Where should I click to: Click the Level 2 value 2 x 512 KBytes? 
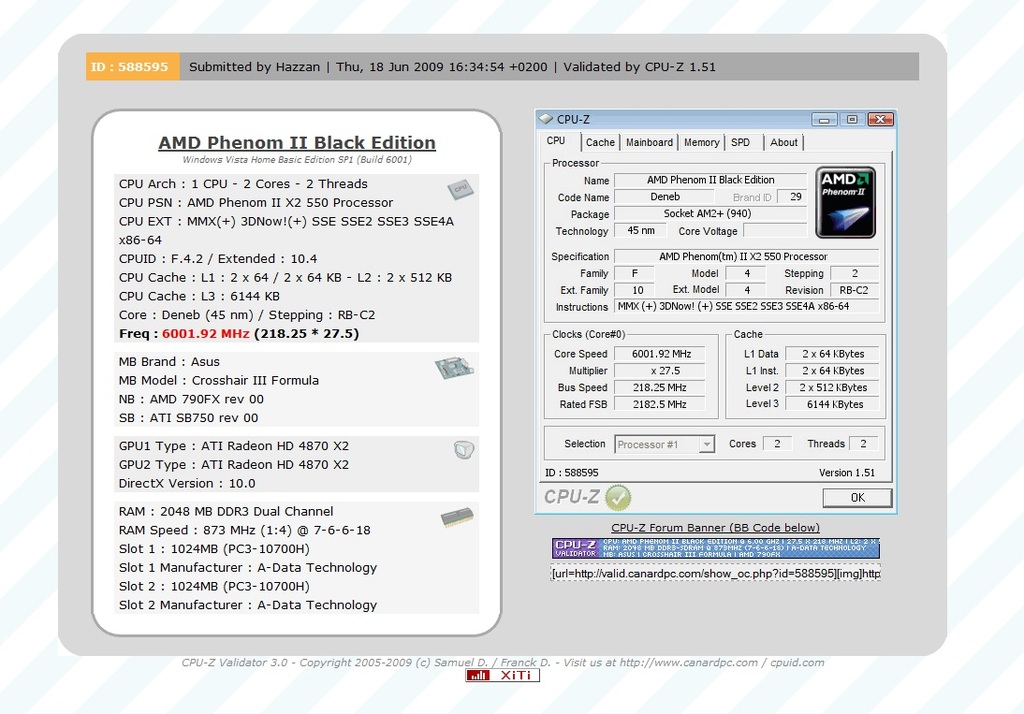pos(833,388)
